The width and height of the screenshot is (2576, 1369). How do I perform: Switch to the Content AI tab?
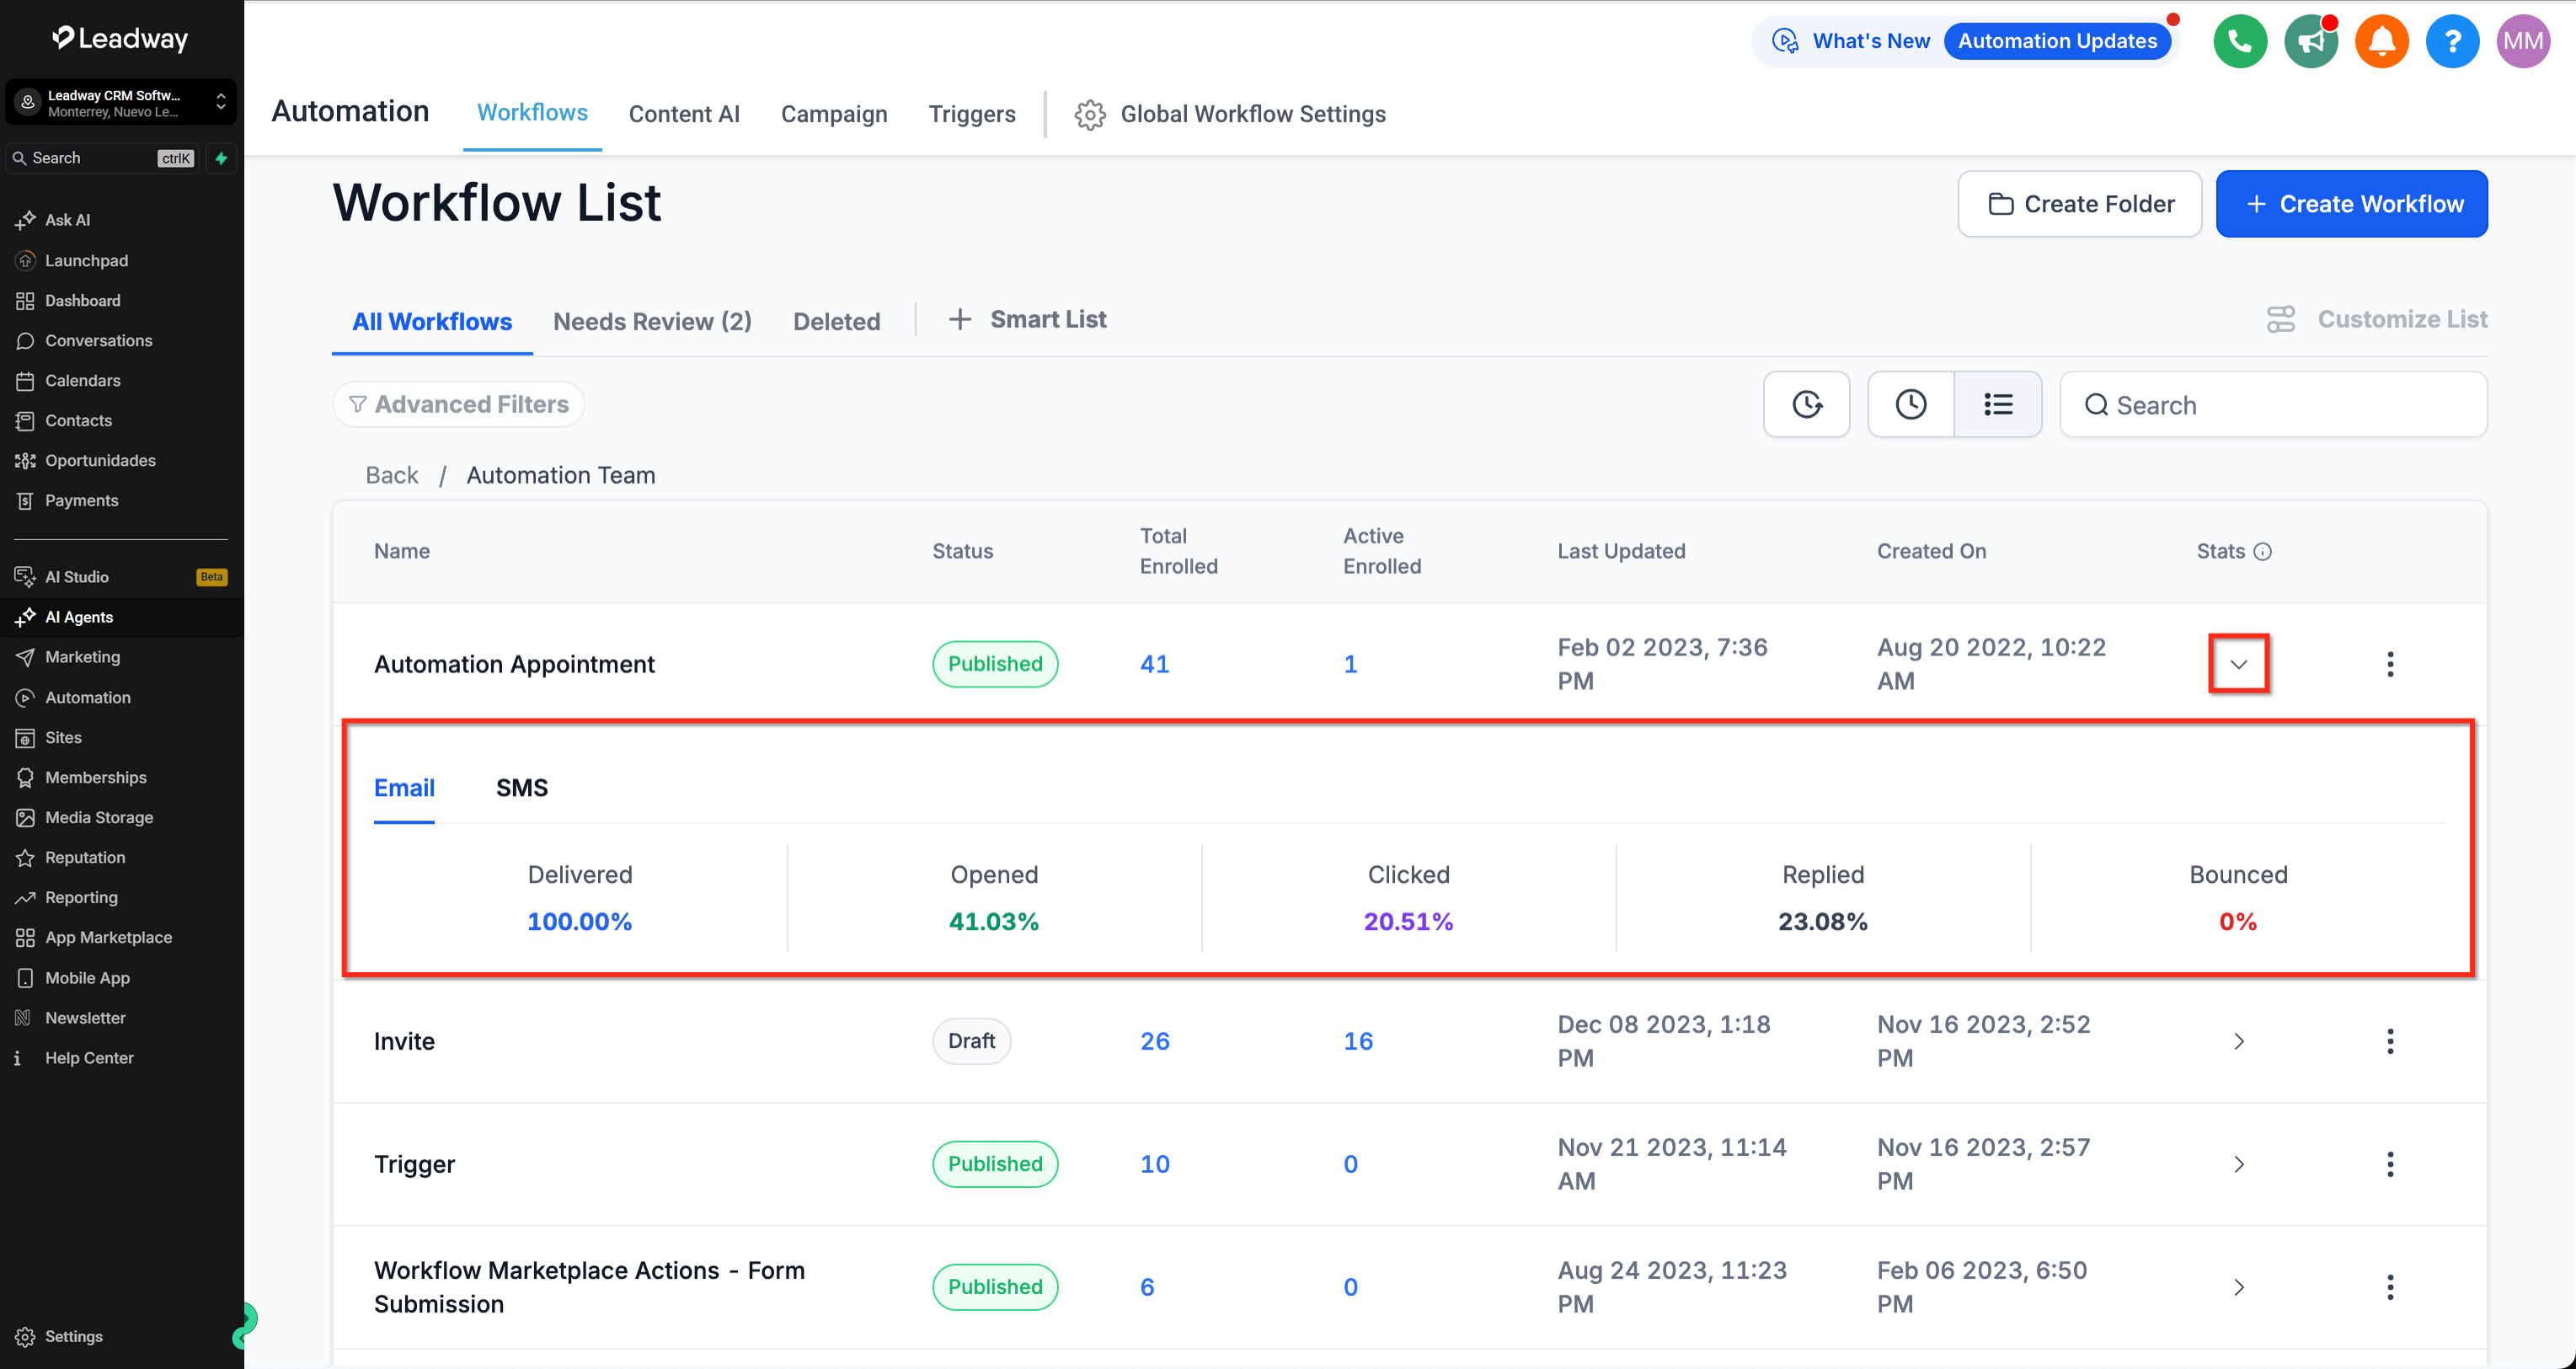684,114
